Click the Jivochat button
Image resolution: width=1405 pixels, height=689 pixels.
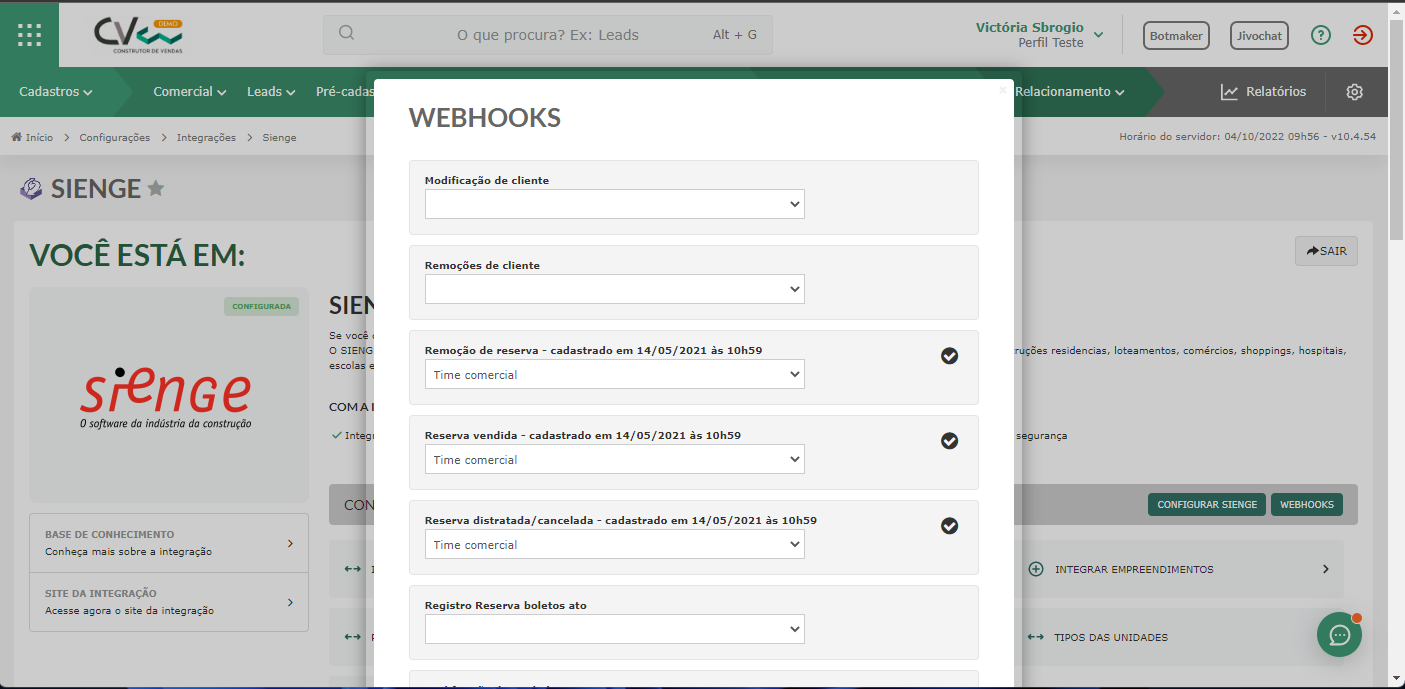(x=1259, y=35)
